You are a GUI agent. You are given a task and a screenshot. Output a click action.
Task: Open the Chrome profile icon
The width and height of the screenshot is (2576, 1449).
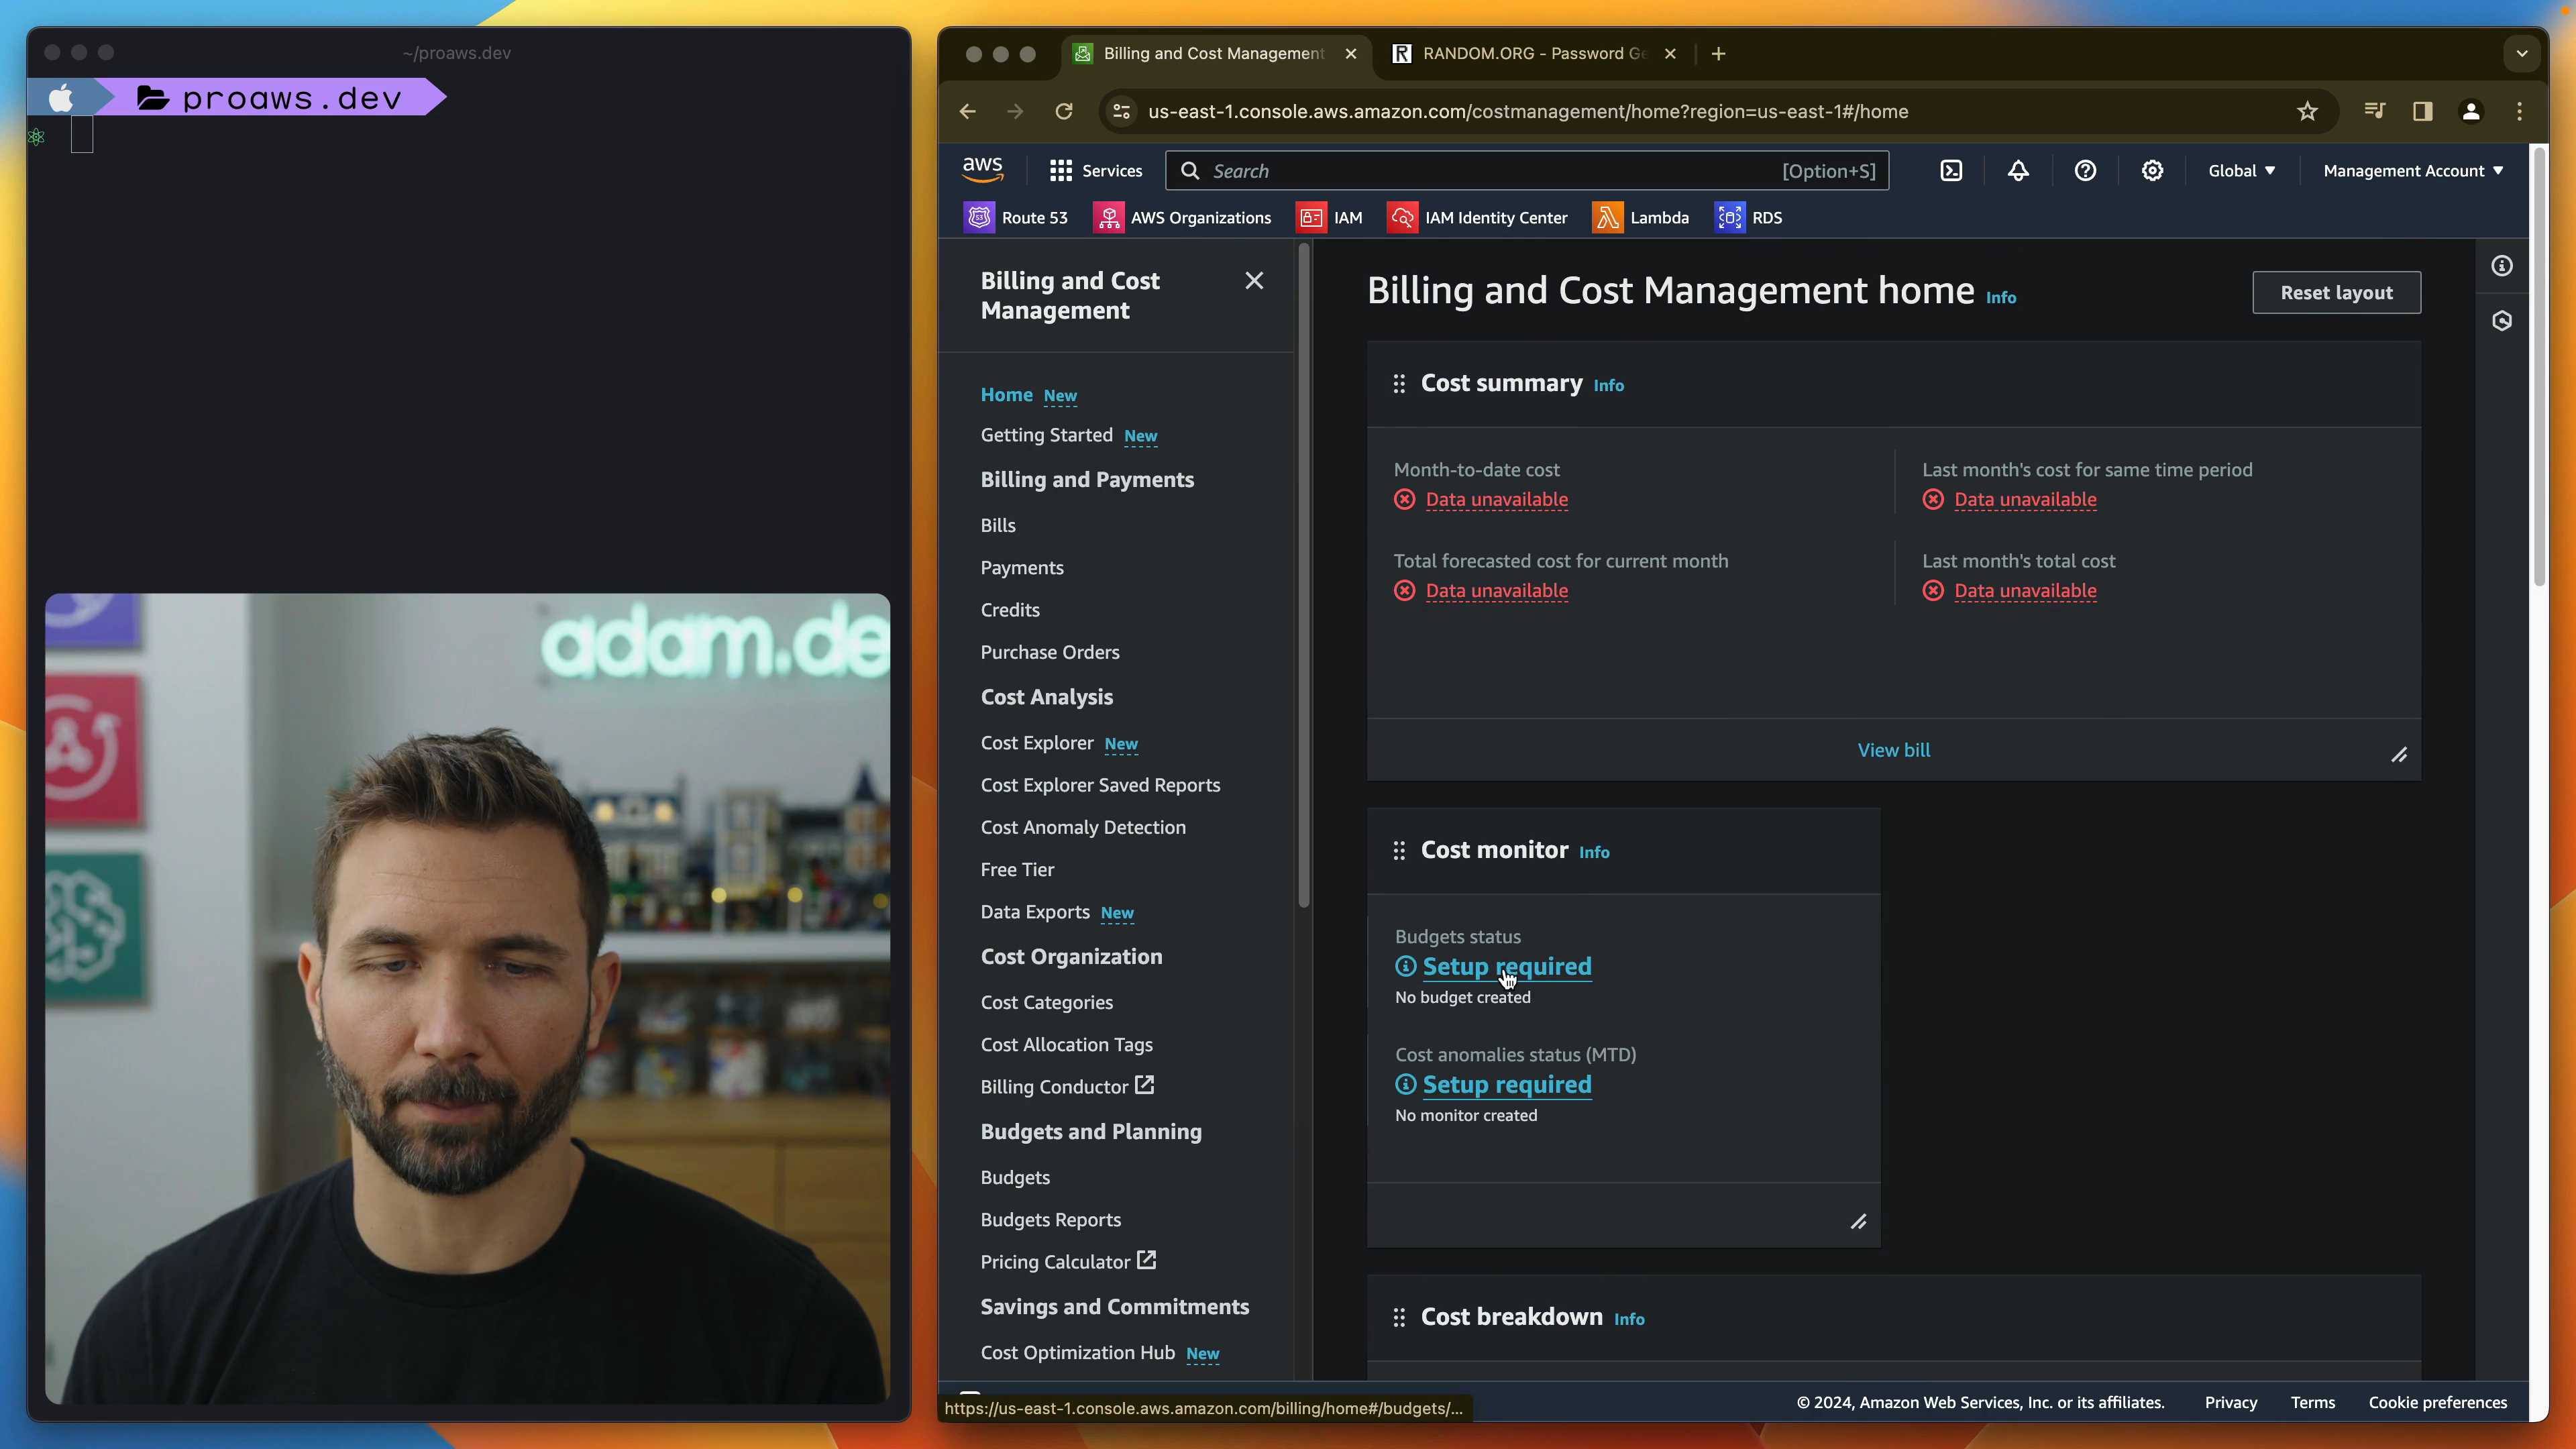pos(2471,112)
